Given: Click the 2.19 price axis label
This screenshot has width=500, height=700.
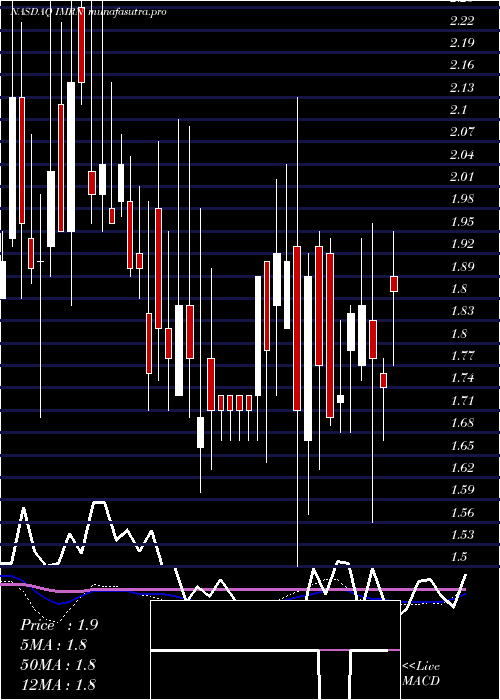Looking at the screenshot, I should pyautogui.click(x=462, y=43).
